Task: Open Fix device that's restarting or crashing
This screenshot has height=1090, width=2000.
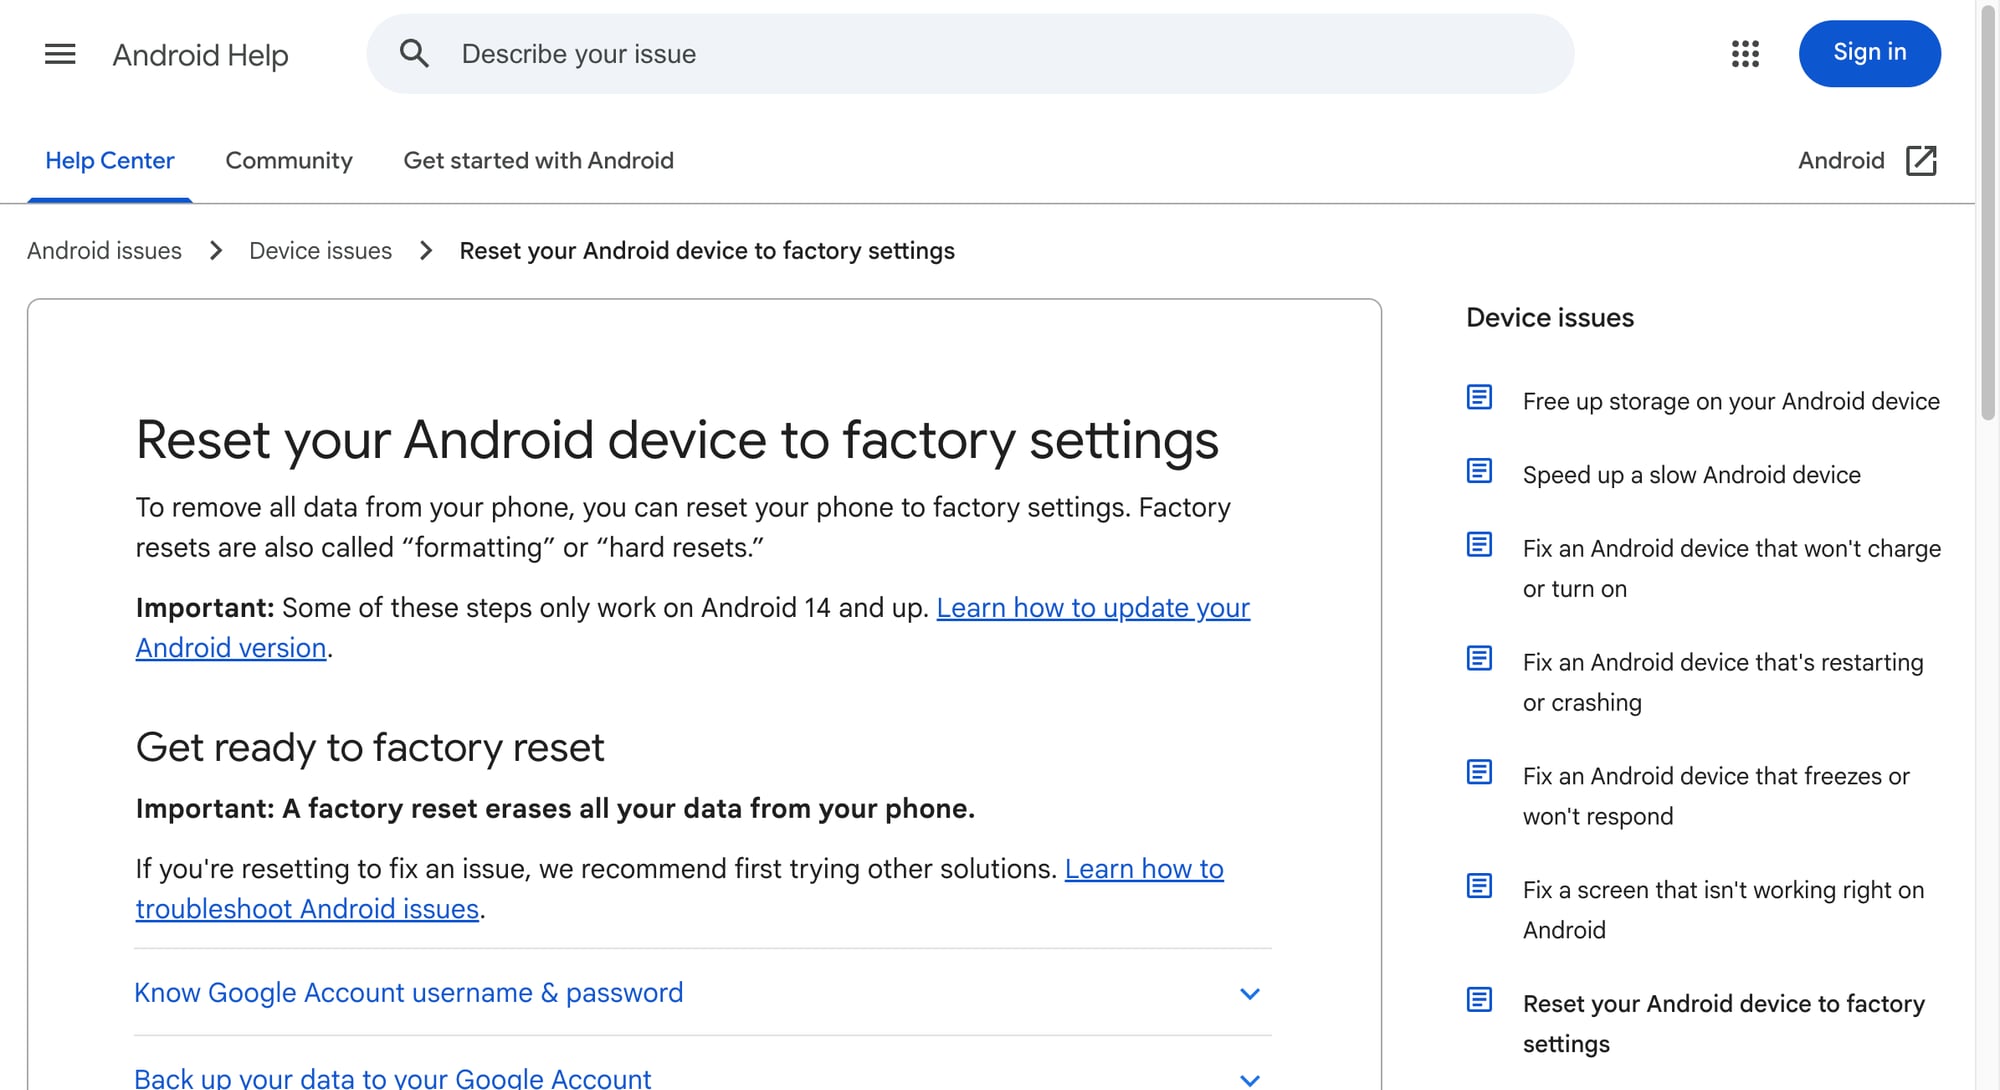Action: click(1723, 682)
